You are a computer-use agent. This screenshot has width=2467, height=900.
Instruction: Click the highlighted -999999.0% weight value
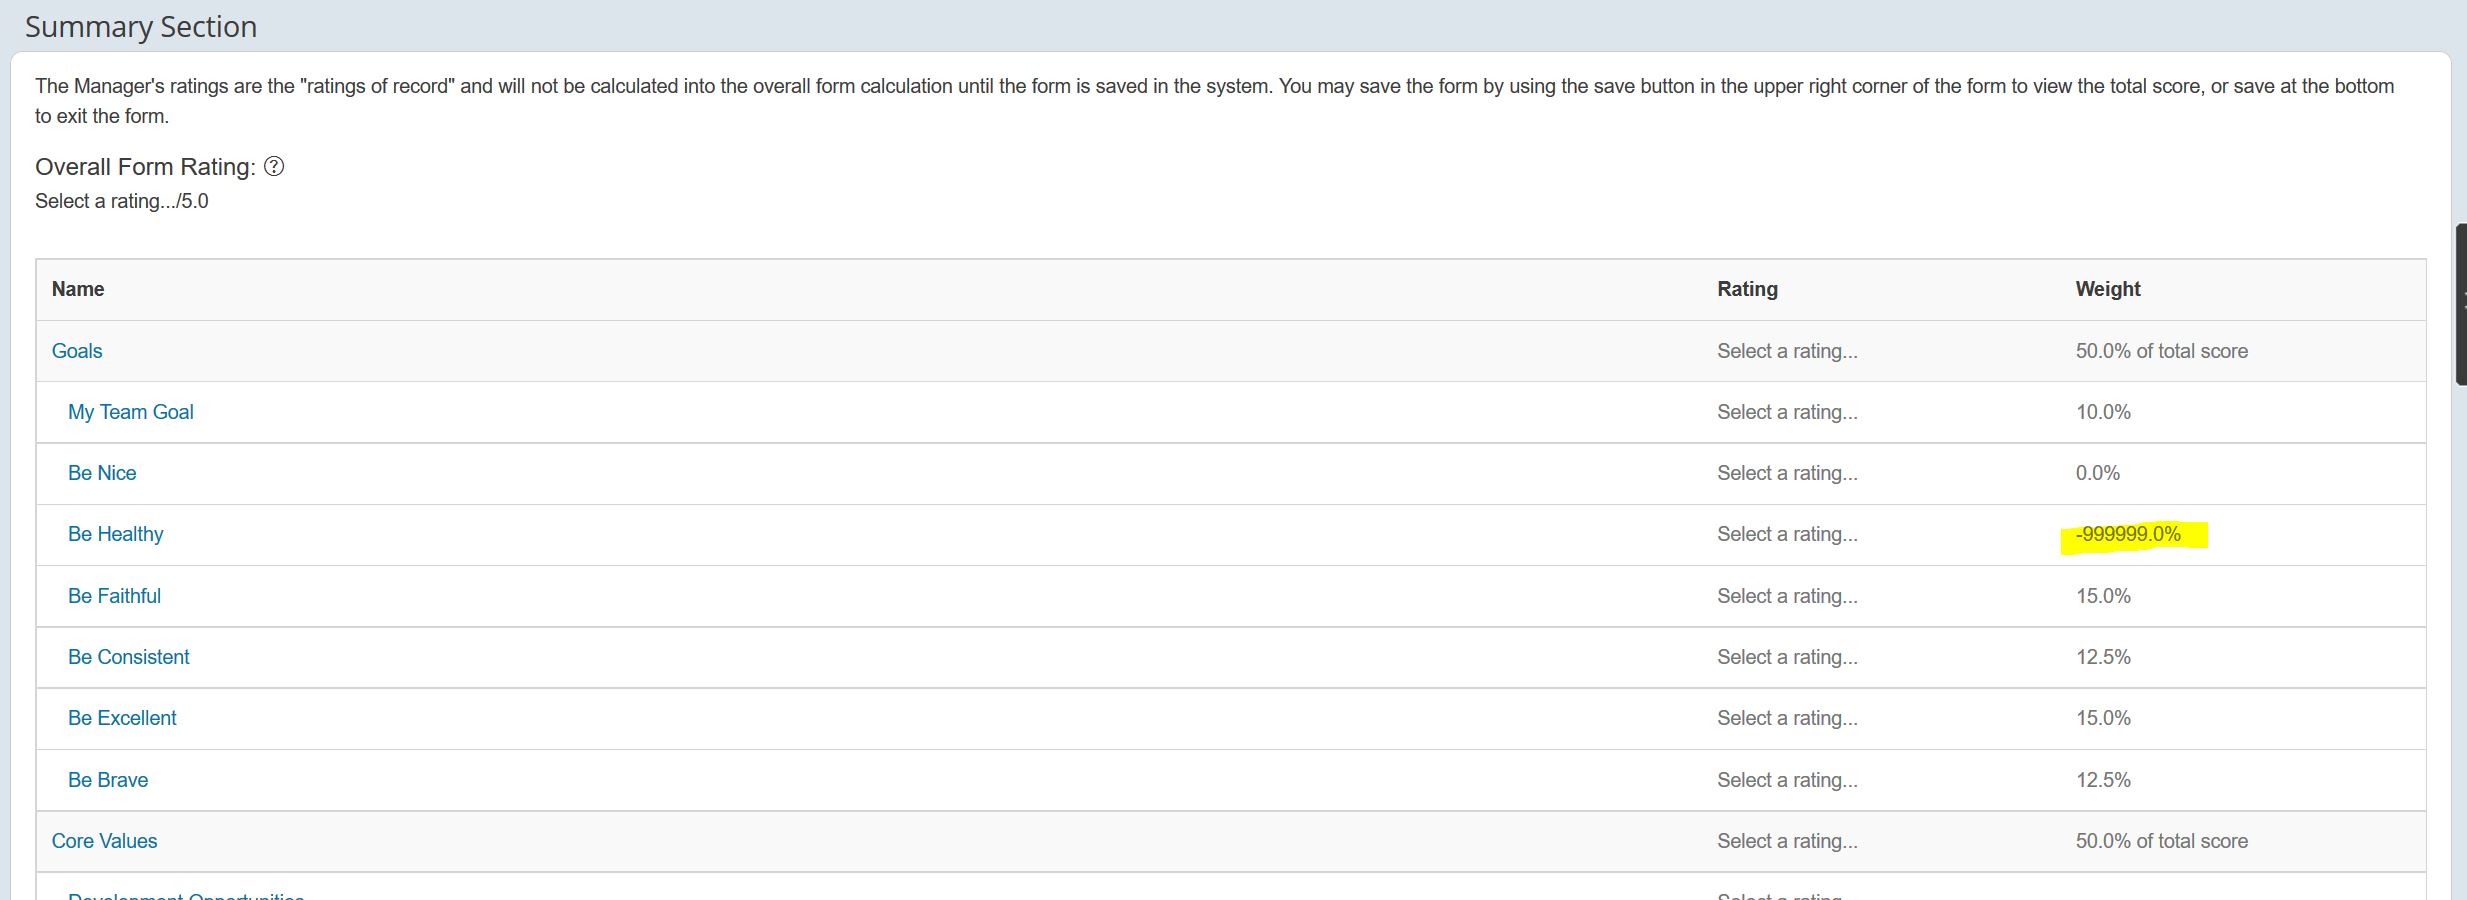(x=2128, y=534)
